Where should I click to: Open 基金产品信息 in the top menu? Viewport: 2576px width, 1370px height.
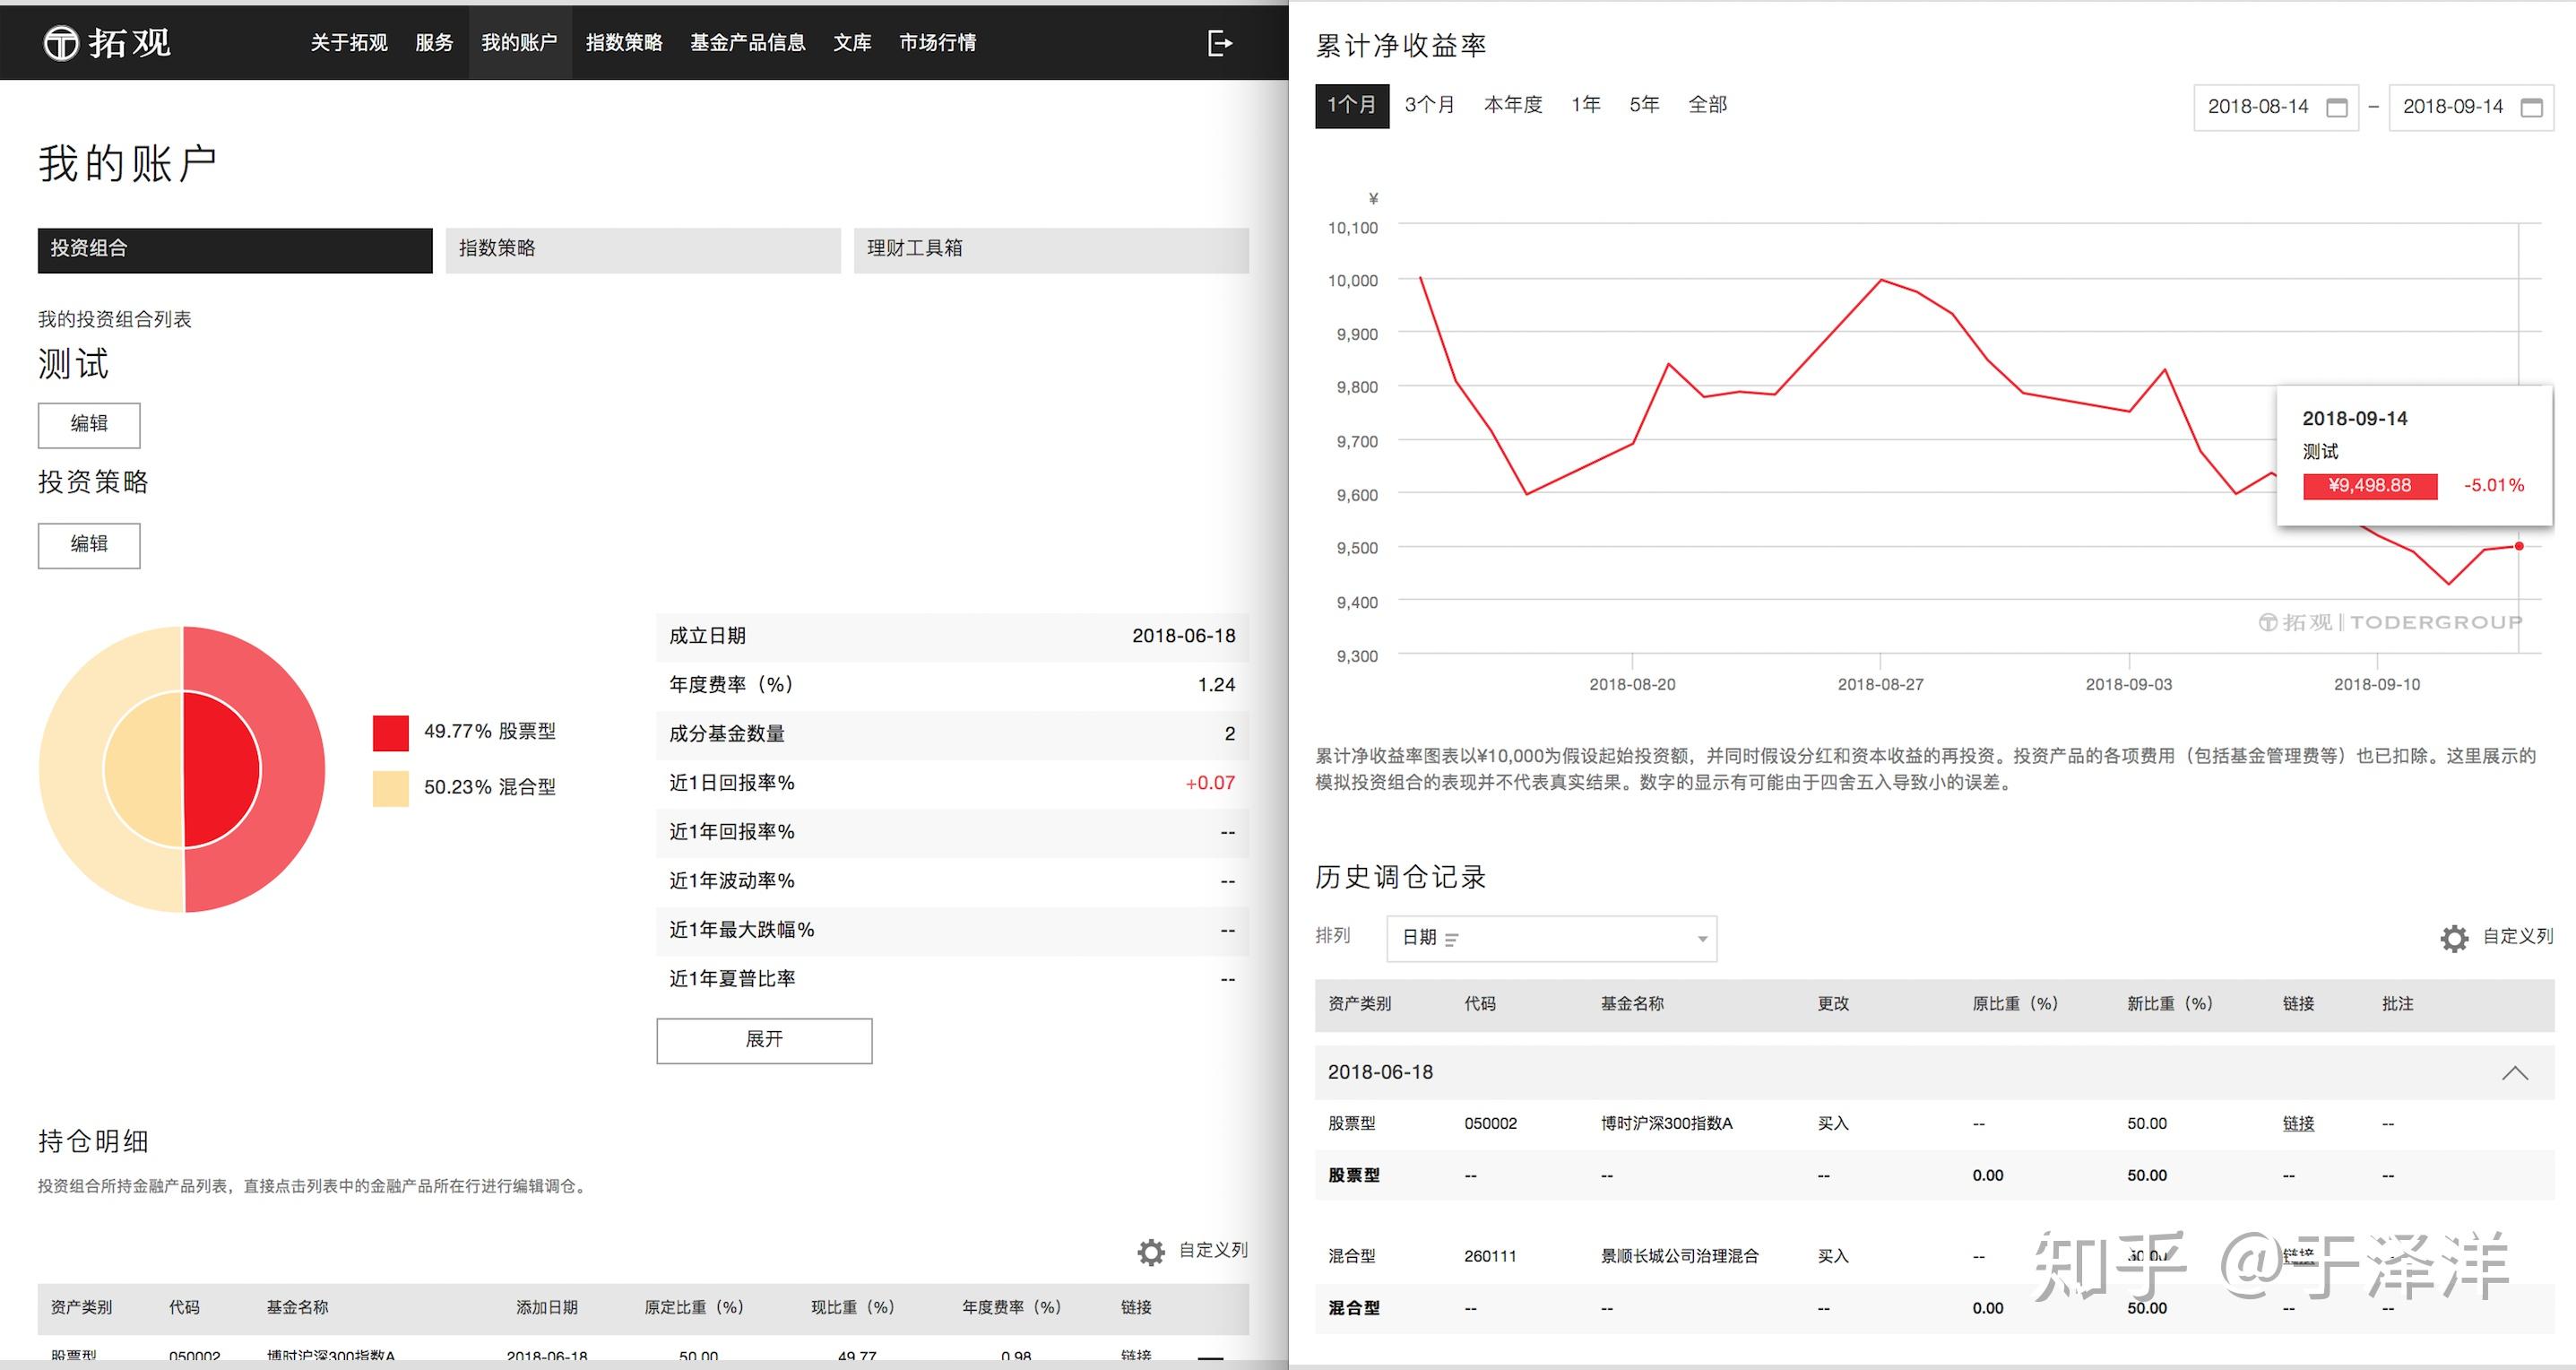(x=747, y=43)
